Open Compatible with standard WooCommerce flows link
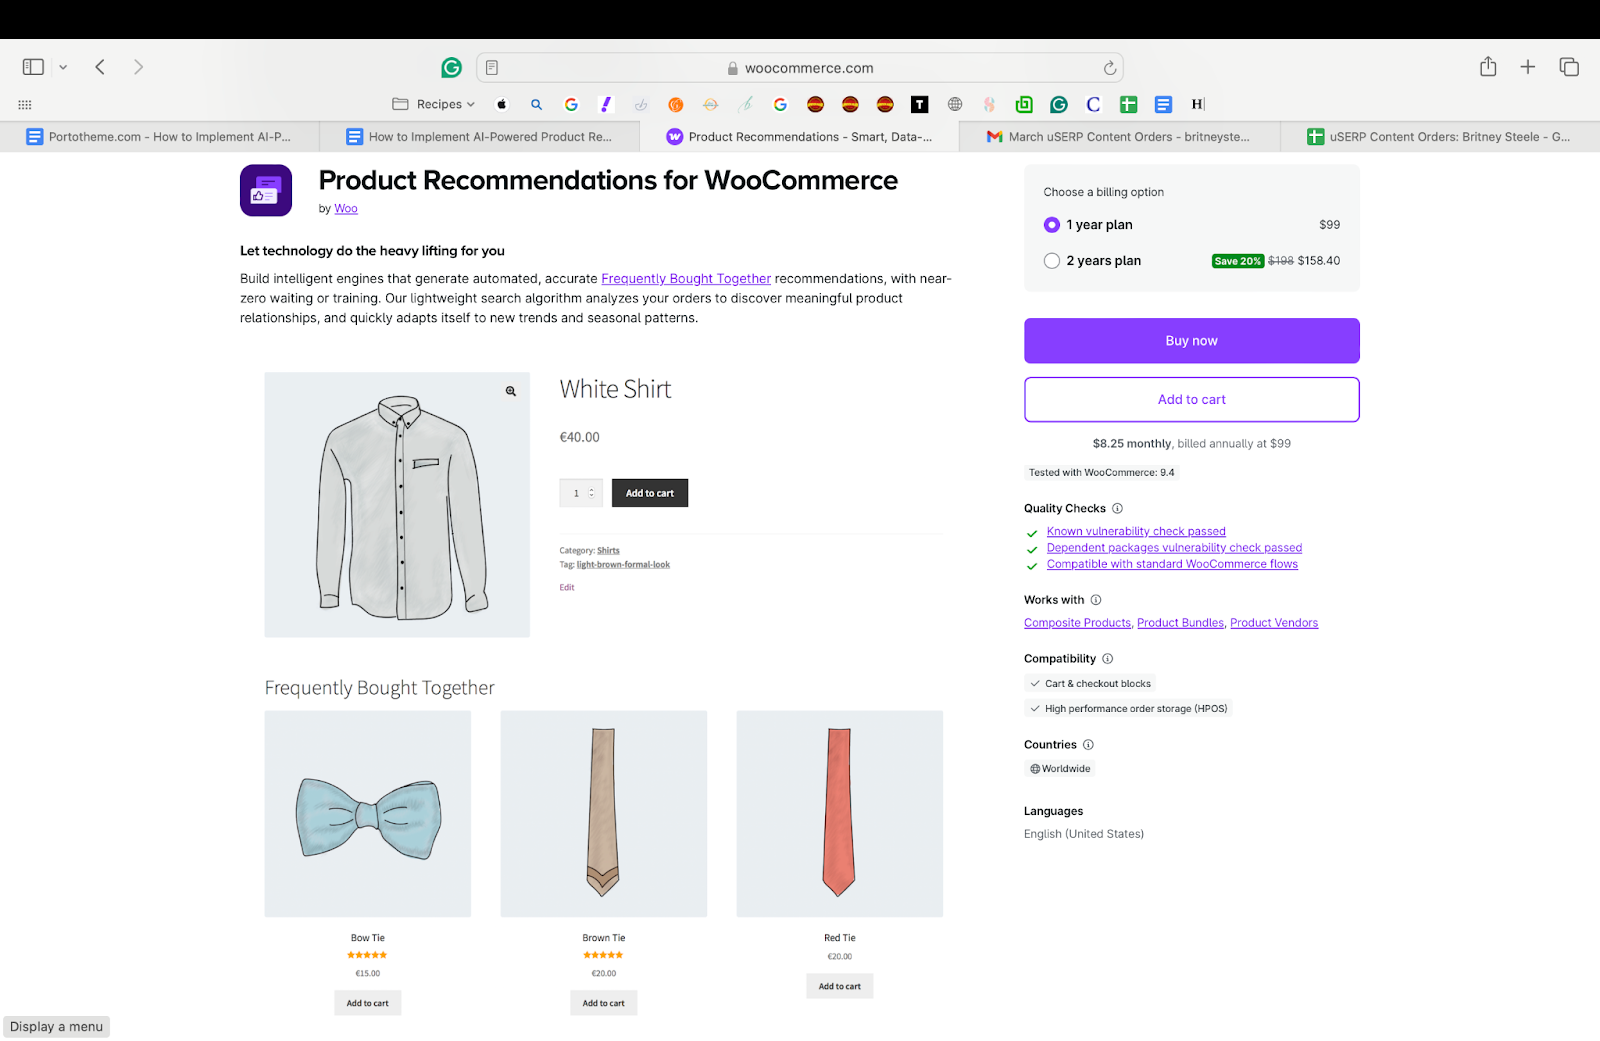 pyautogui.click(x=1172, y=564)
